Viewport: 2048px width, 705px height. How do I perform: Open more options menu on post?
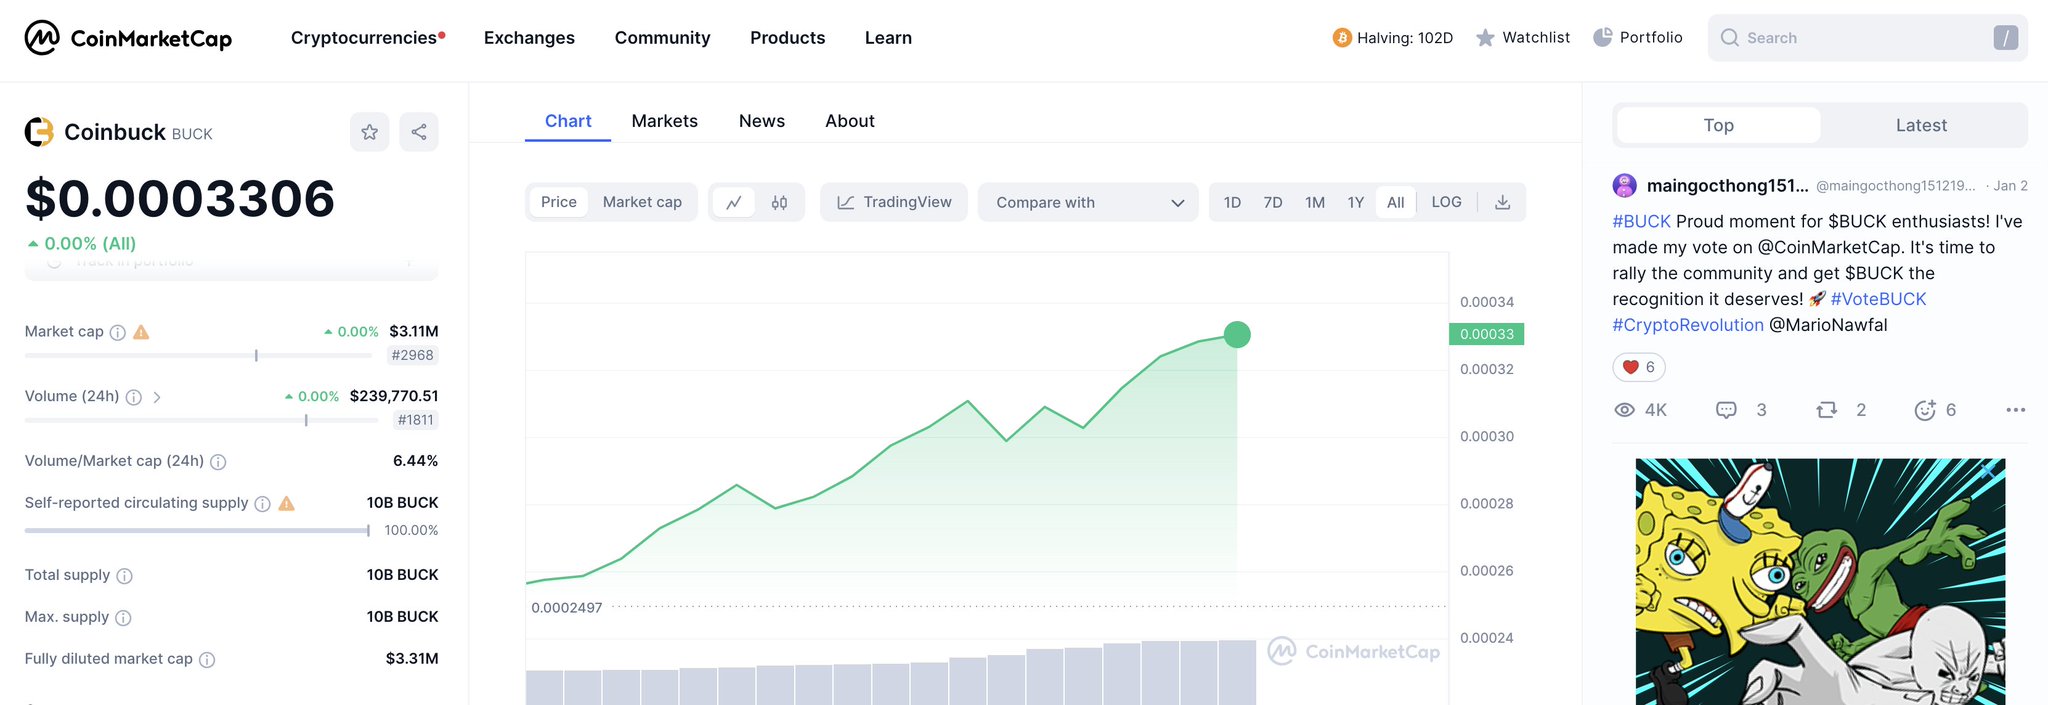tap(2015, 410)
